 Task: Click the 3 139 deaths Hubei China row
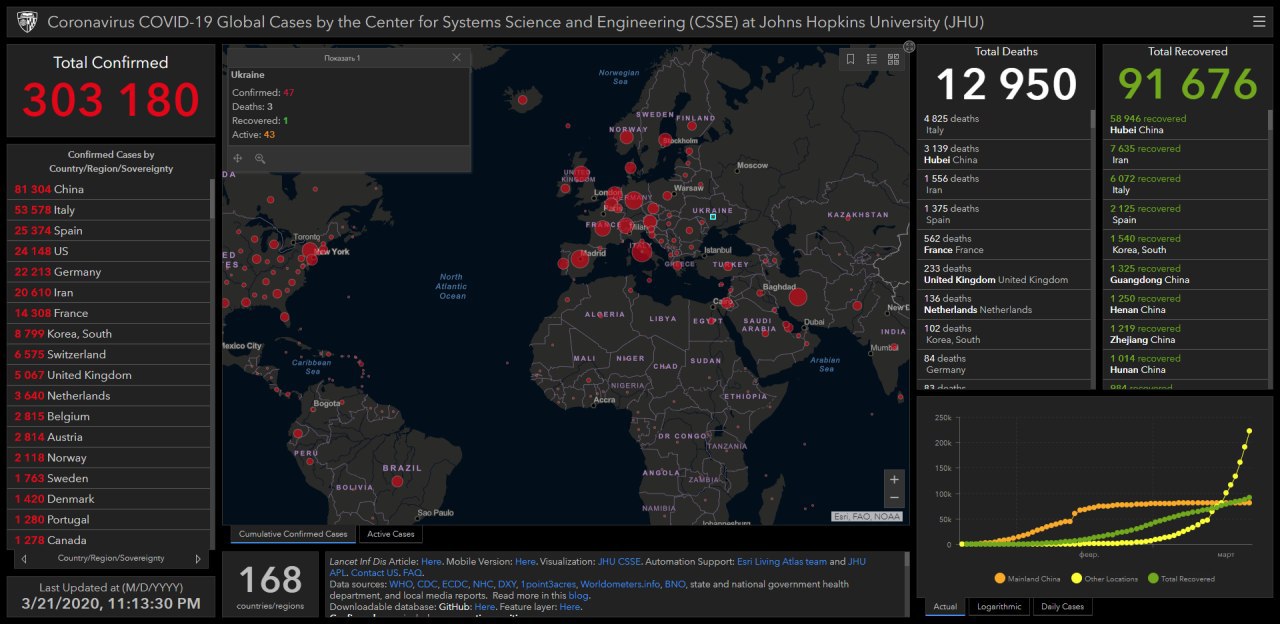point(1005,154)
